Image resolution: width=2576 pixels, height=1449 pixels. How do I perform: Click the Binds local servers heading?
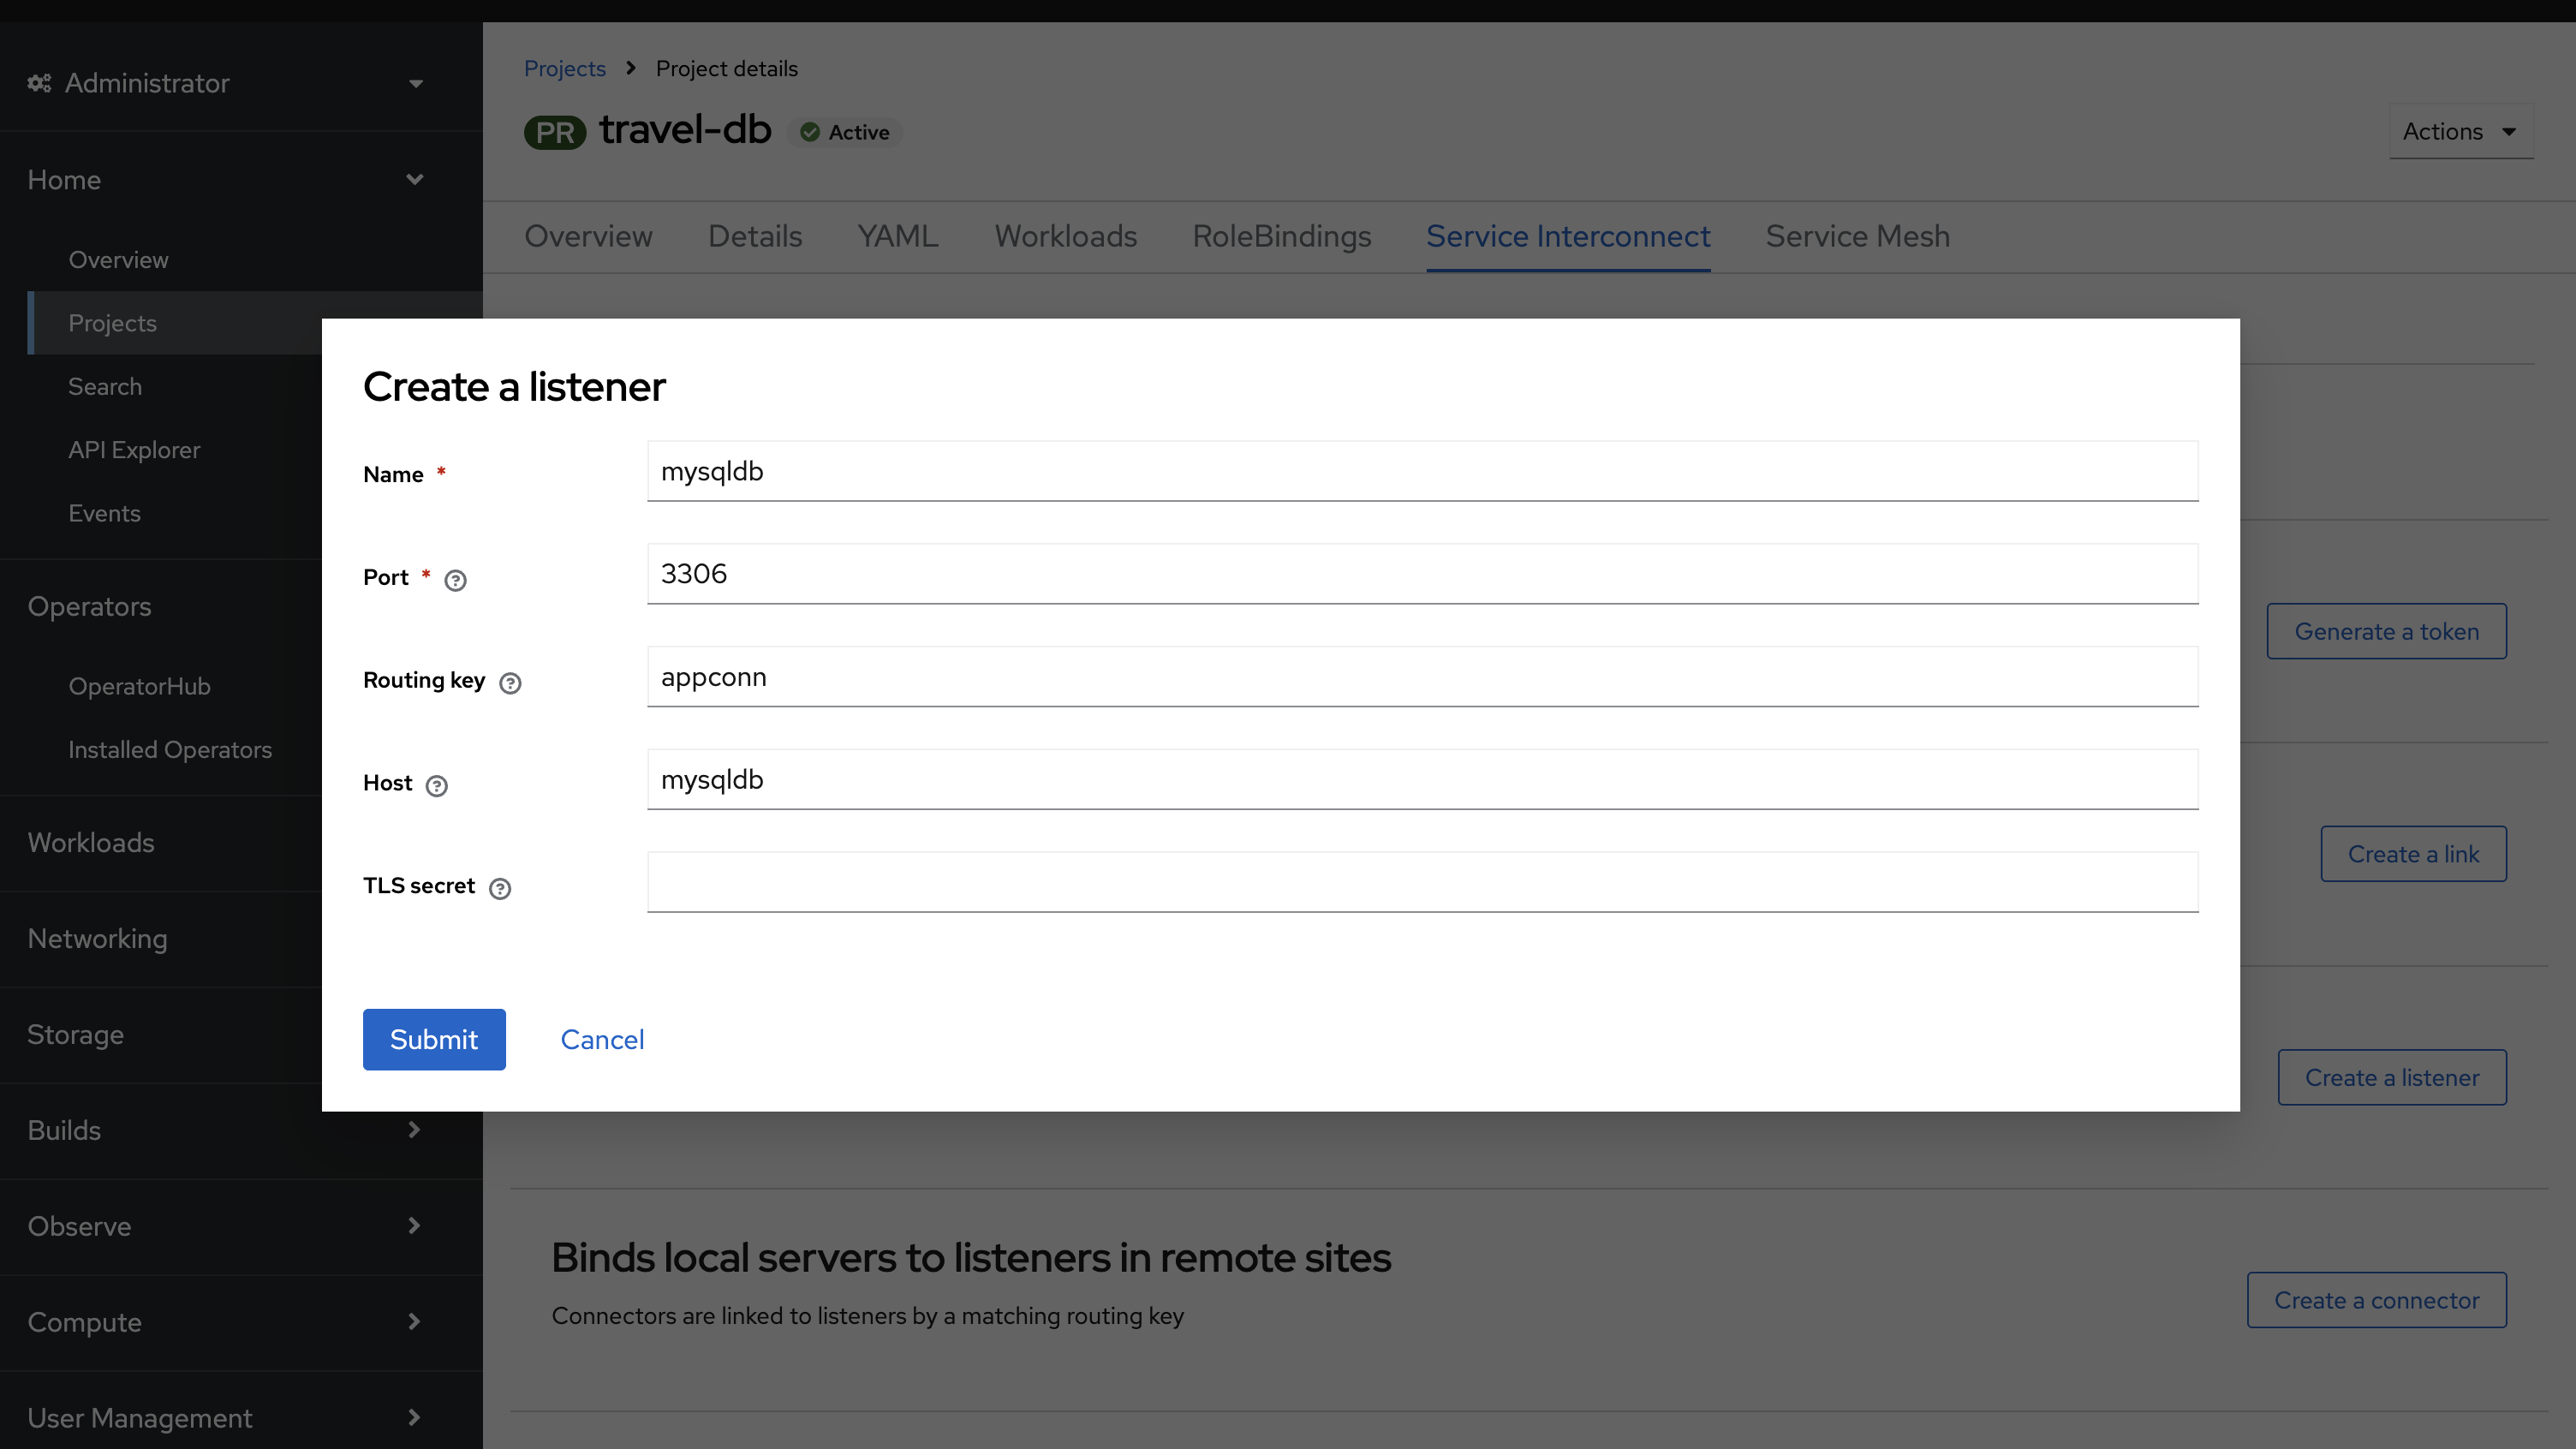[971, 1258]
